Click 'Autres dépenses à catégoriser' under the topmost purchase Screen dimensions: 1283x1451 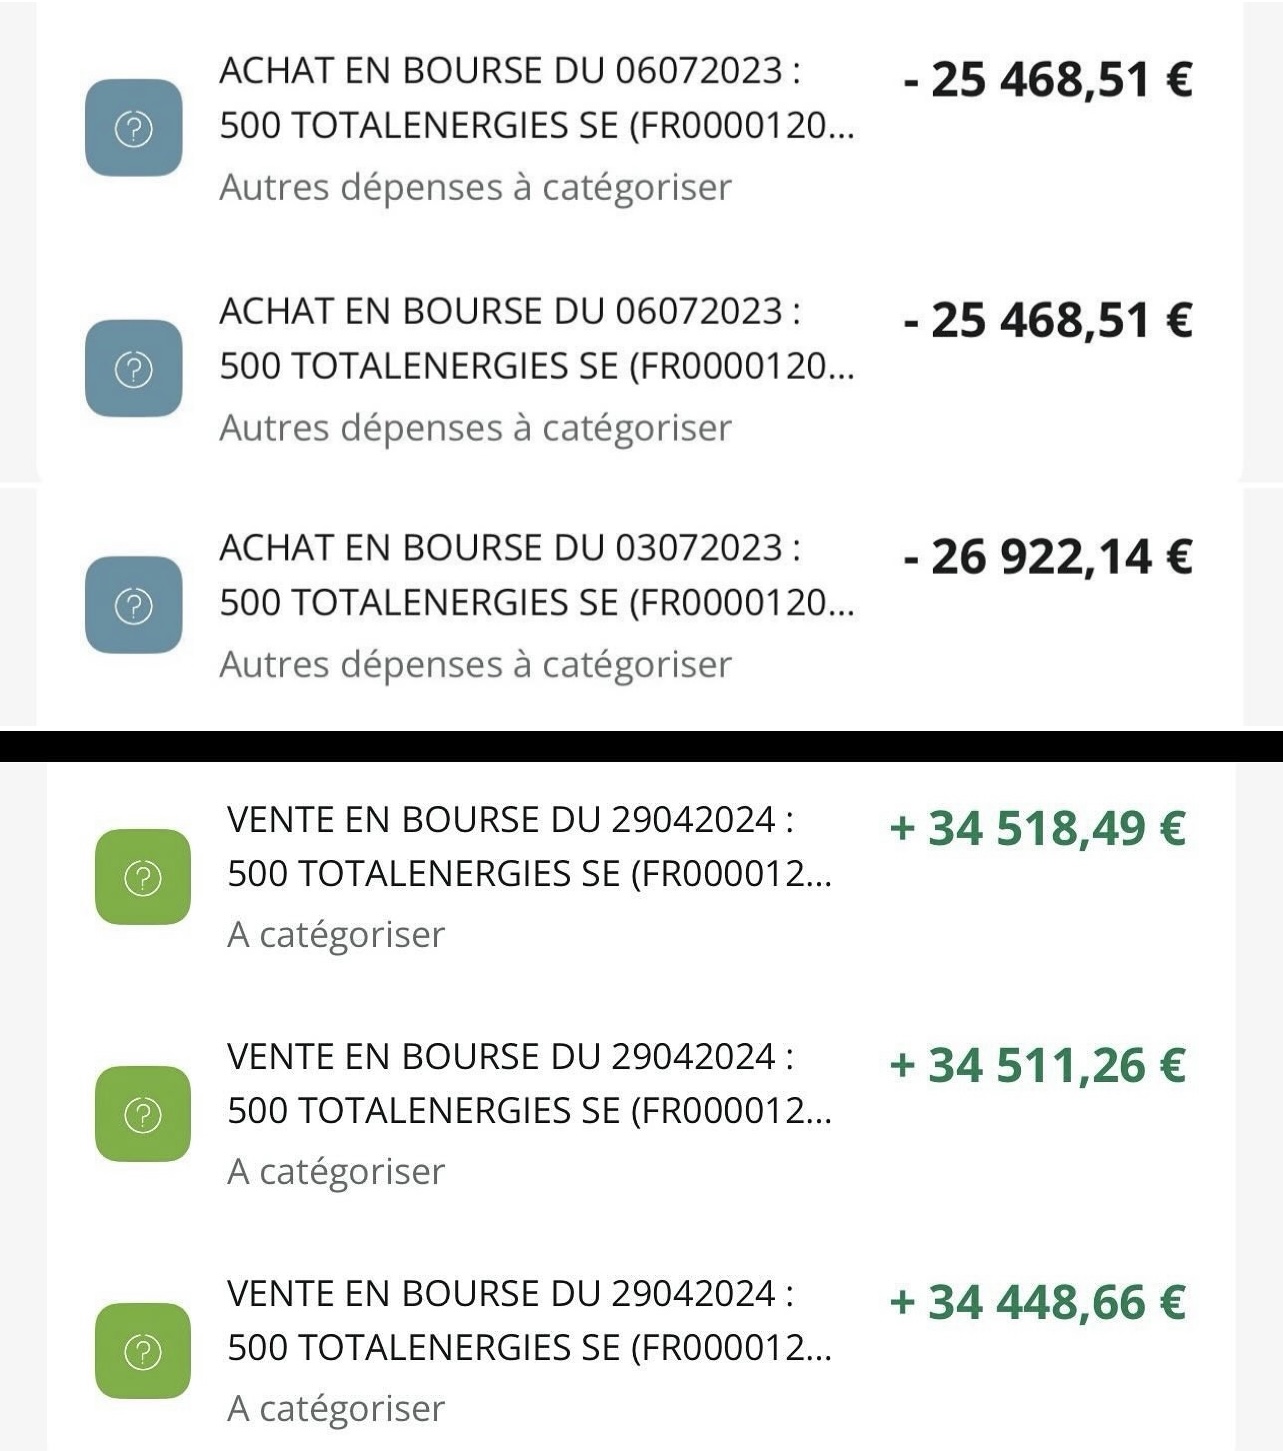click(475, 188)
